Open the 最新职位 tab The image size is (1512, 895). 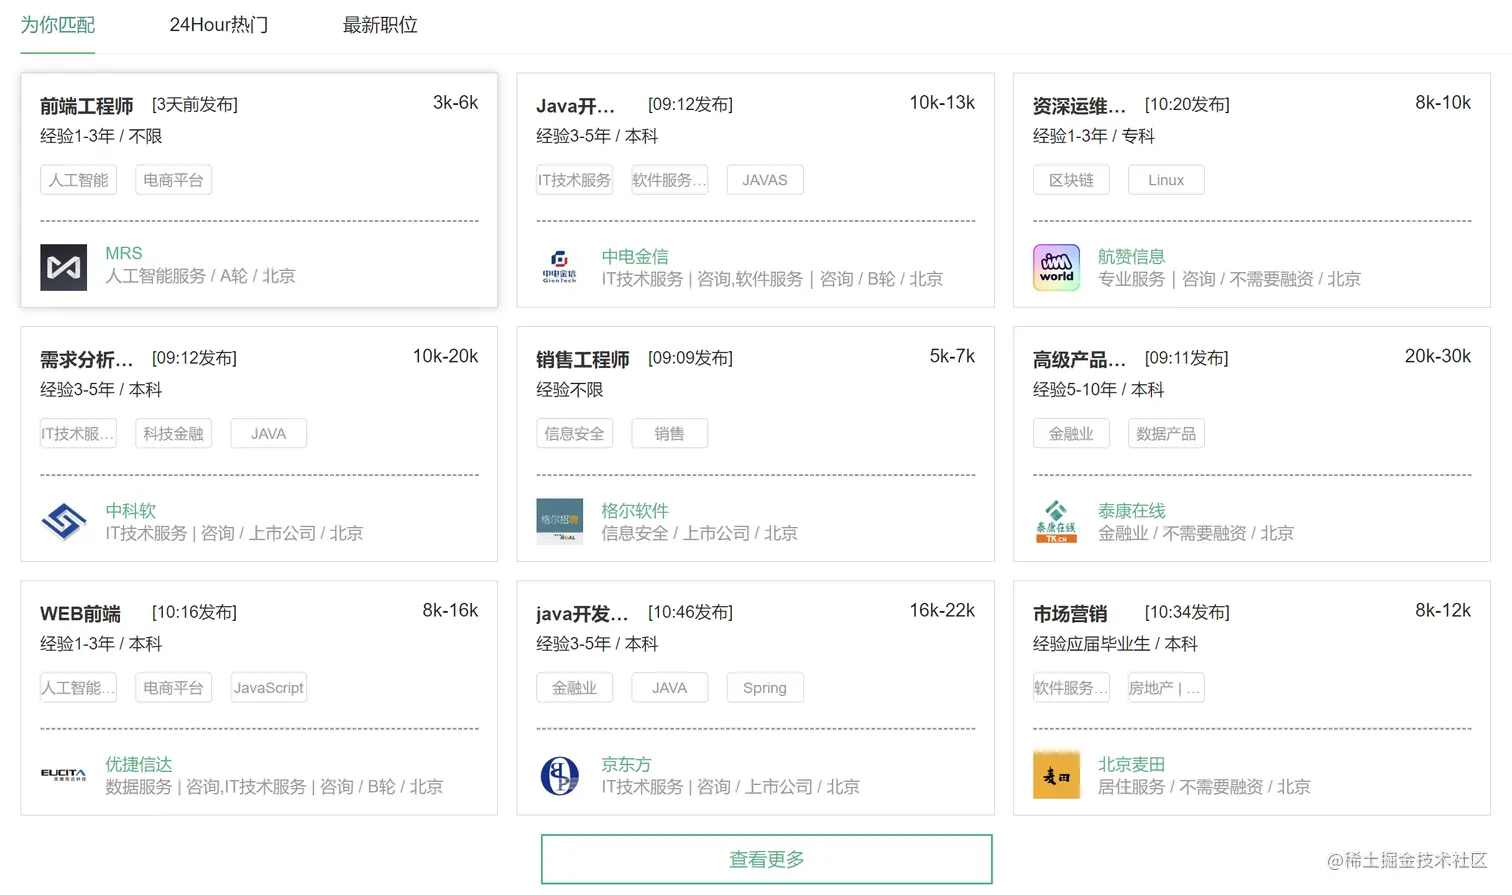coord(381,24)
